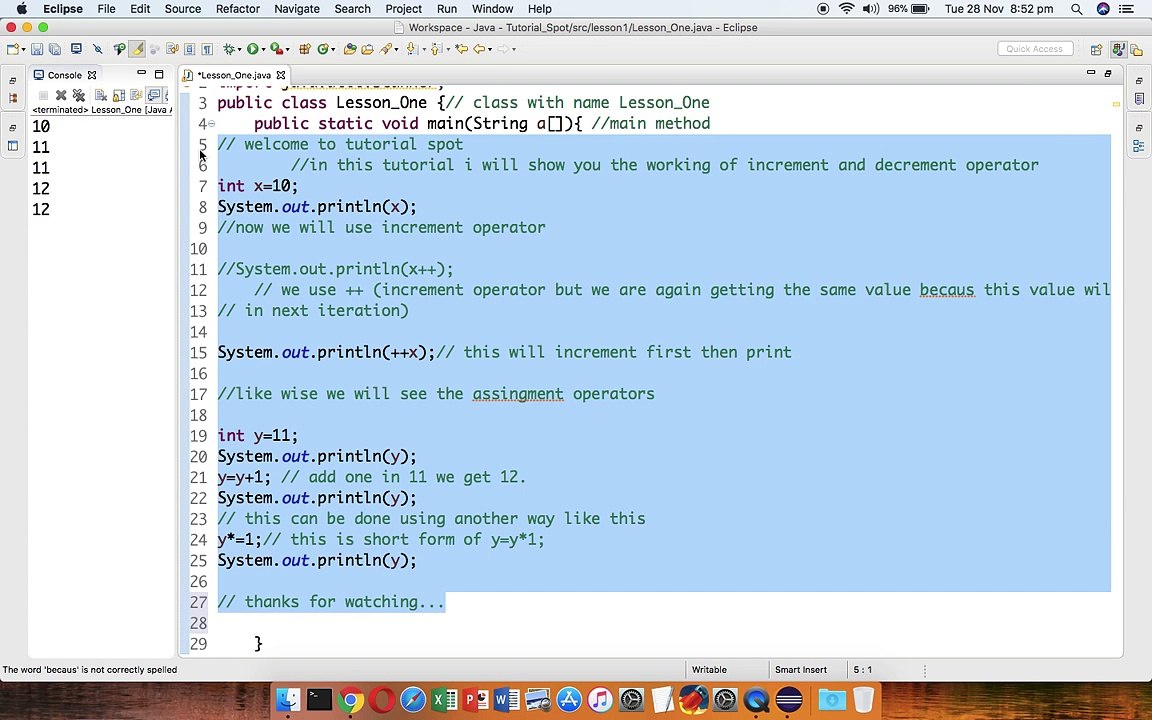This screenshot has height=720, width=1152.
Task: Click the Save All toolbar icon
Action: click(55, 49)
